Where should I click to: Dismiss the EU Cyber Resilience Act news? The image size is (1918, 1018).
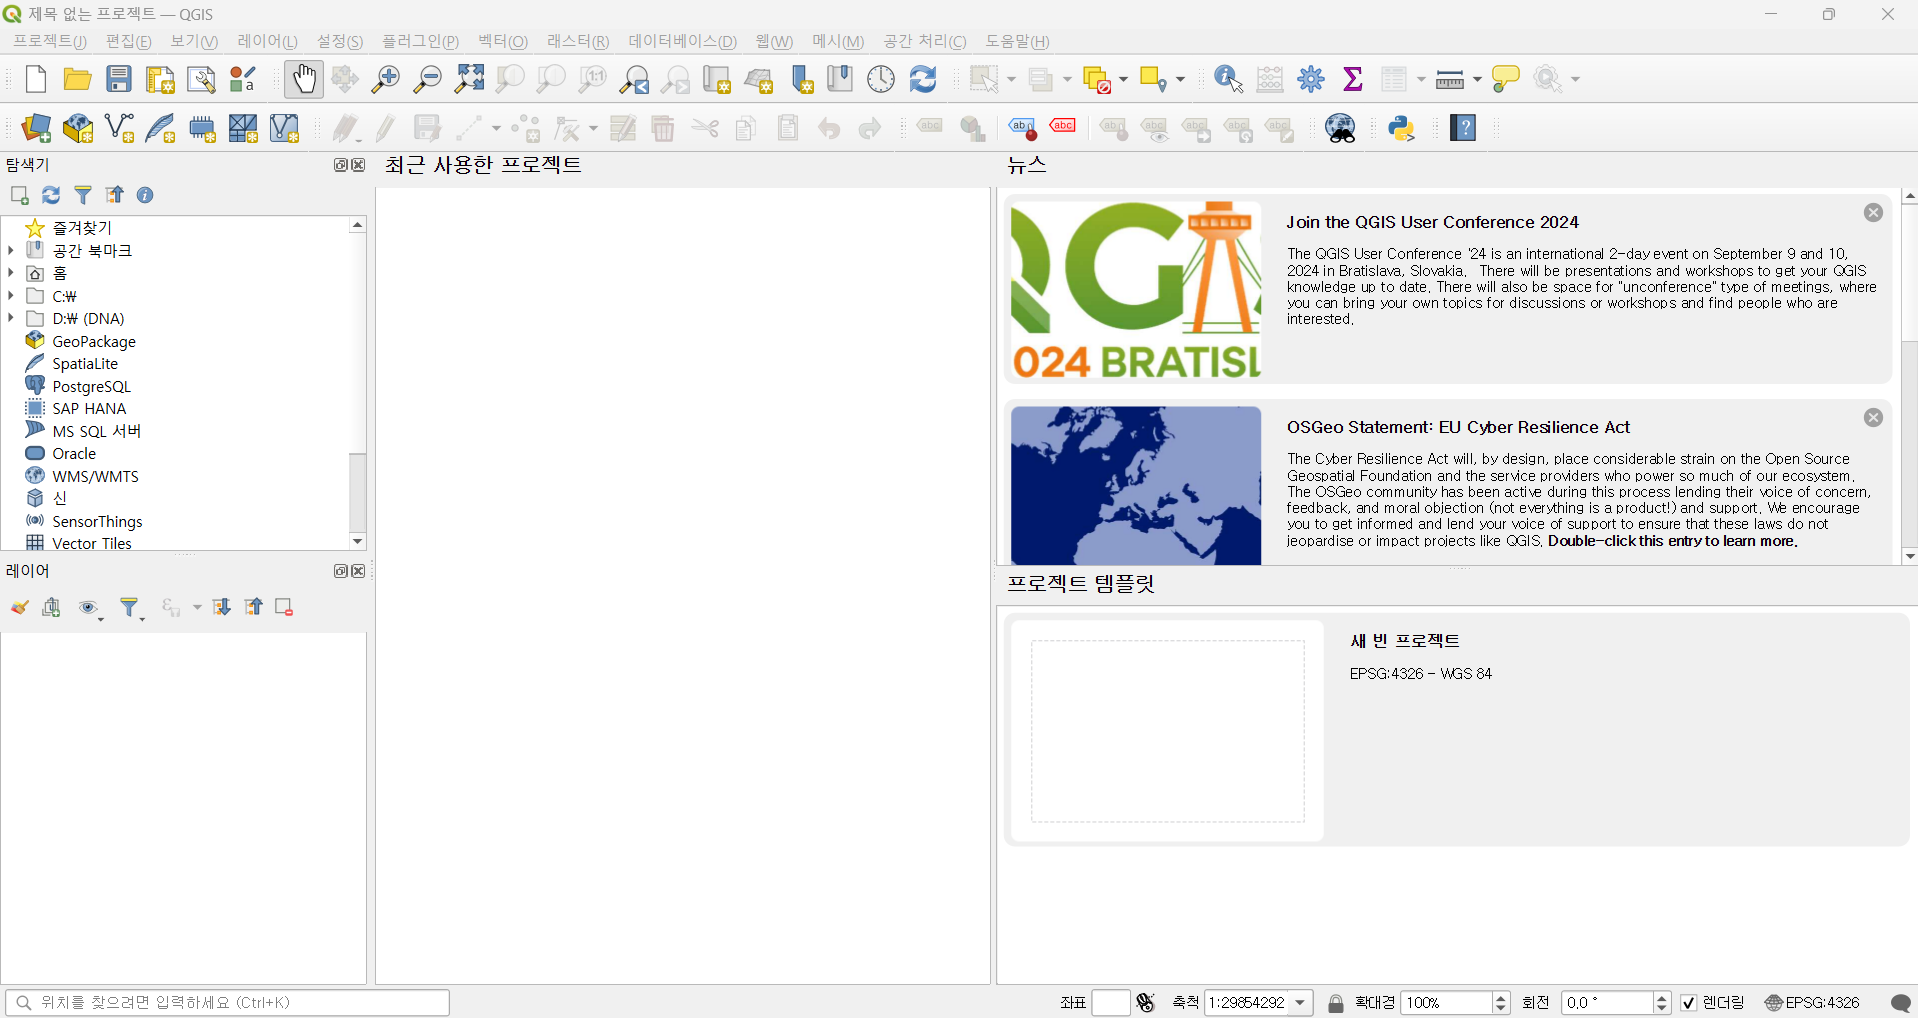click(1873, 418)
